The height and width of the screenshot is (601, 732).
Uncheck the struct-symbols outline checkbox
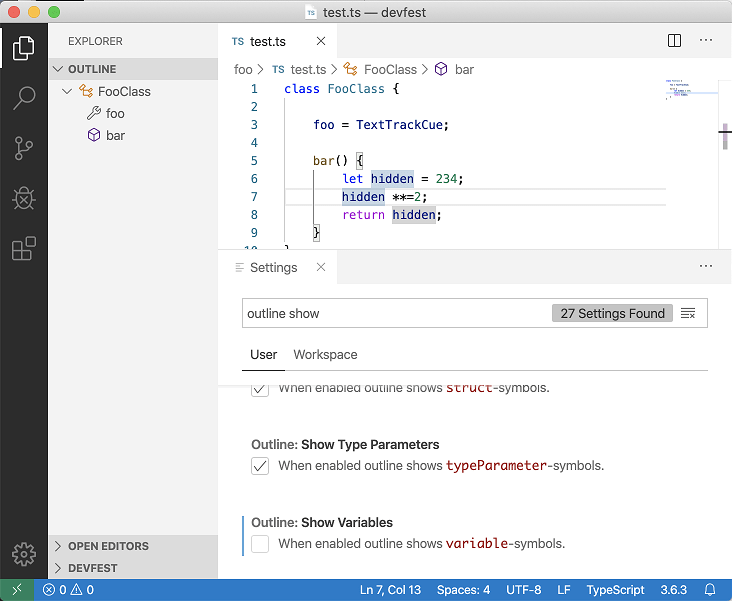click(260, 389)
